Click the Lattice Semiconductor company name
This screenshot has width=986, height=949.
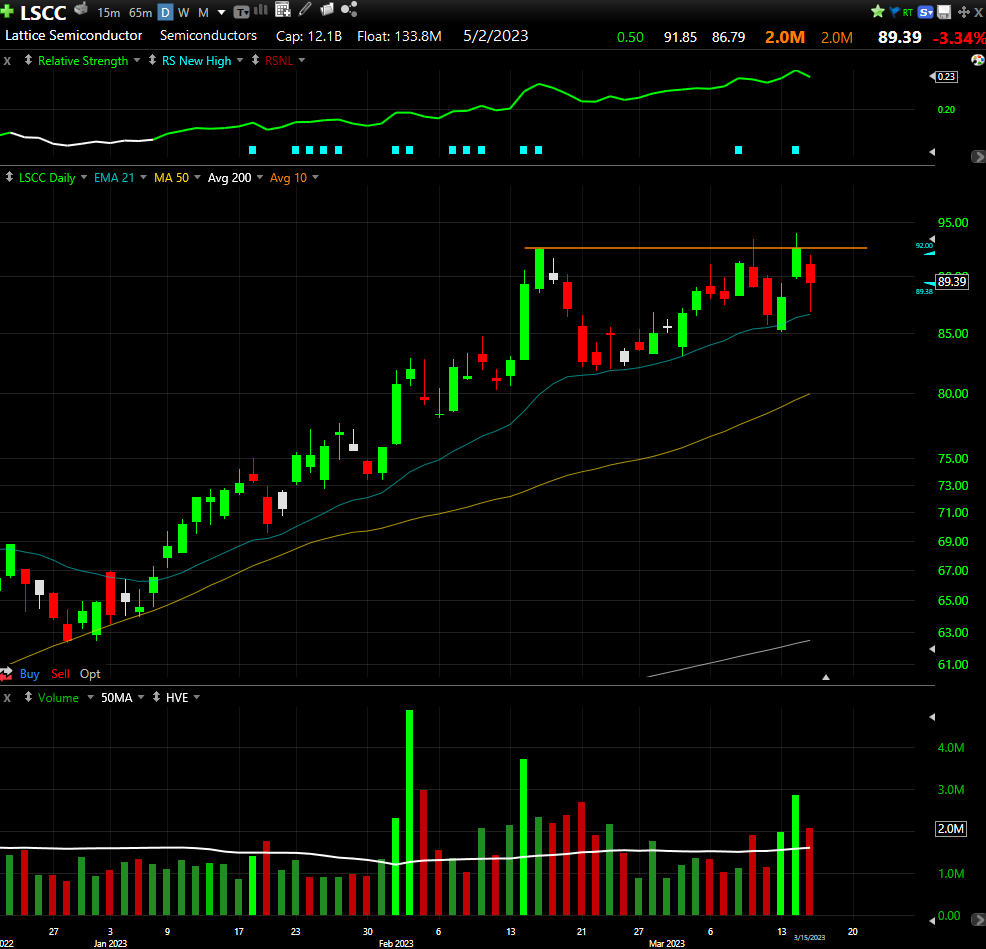pos(74,36)
